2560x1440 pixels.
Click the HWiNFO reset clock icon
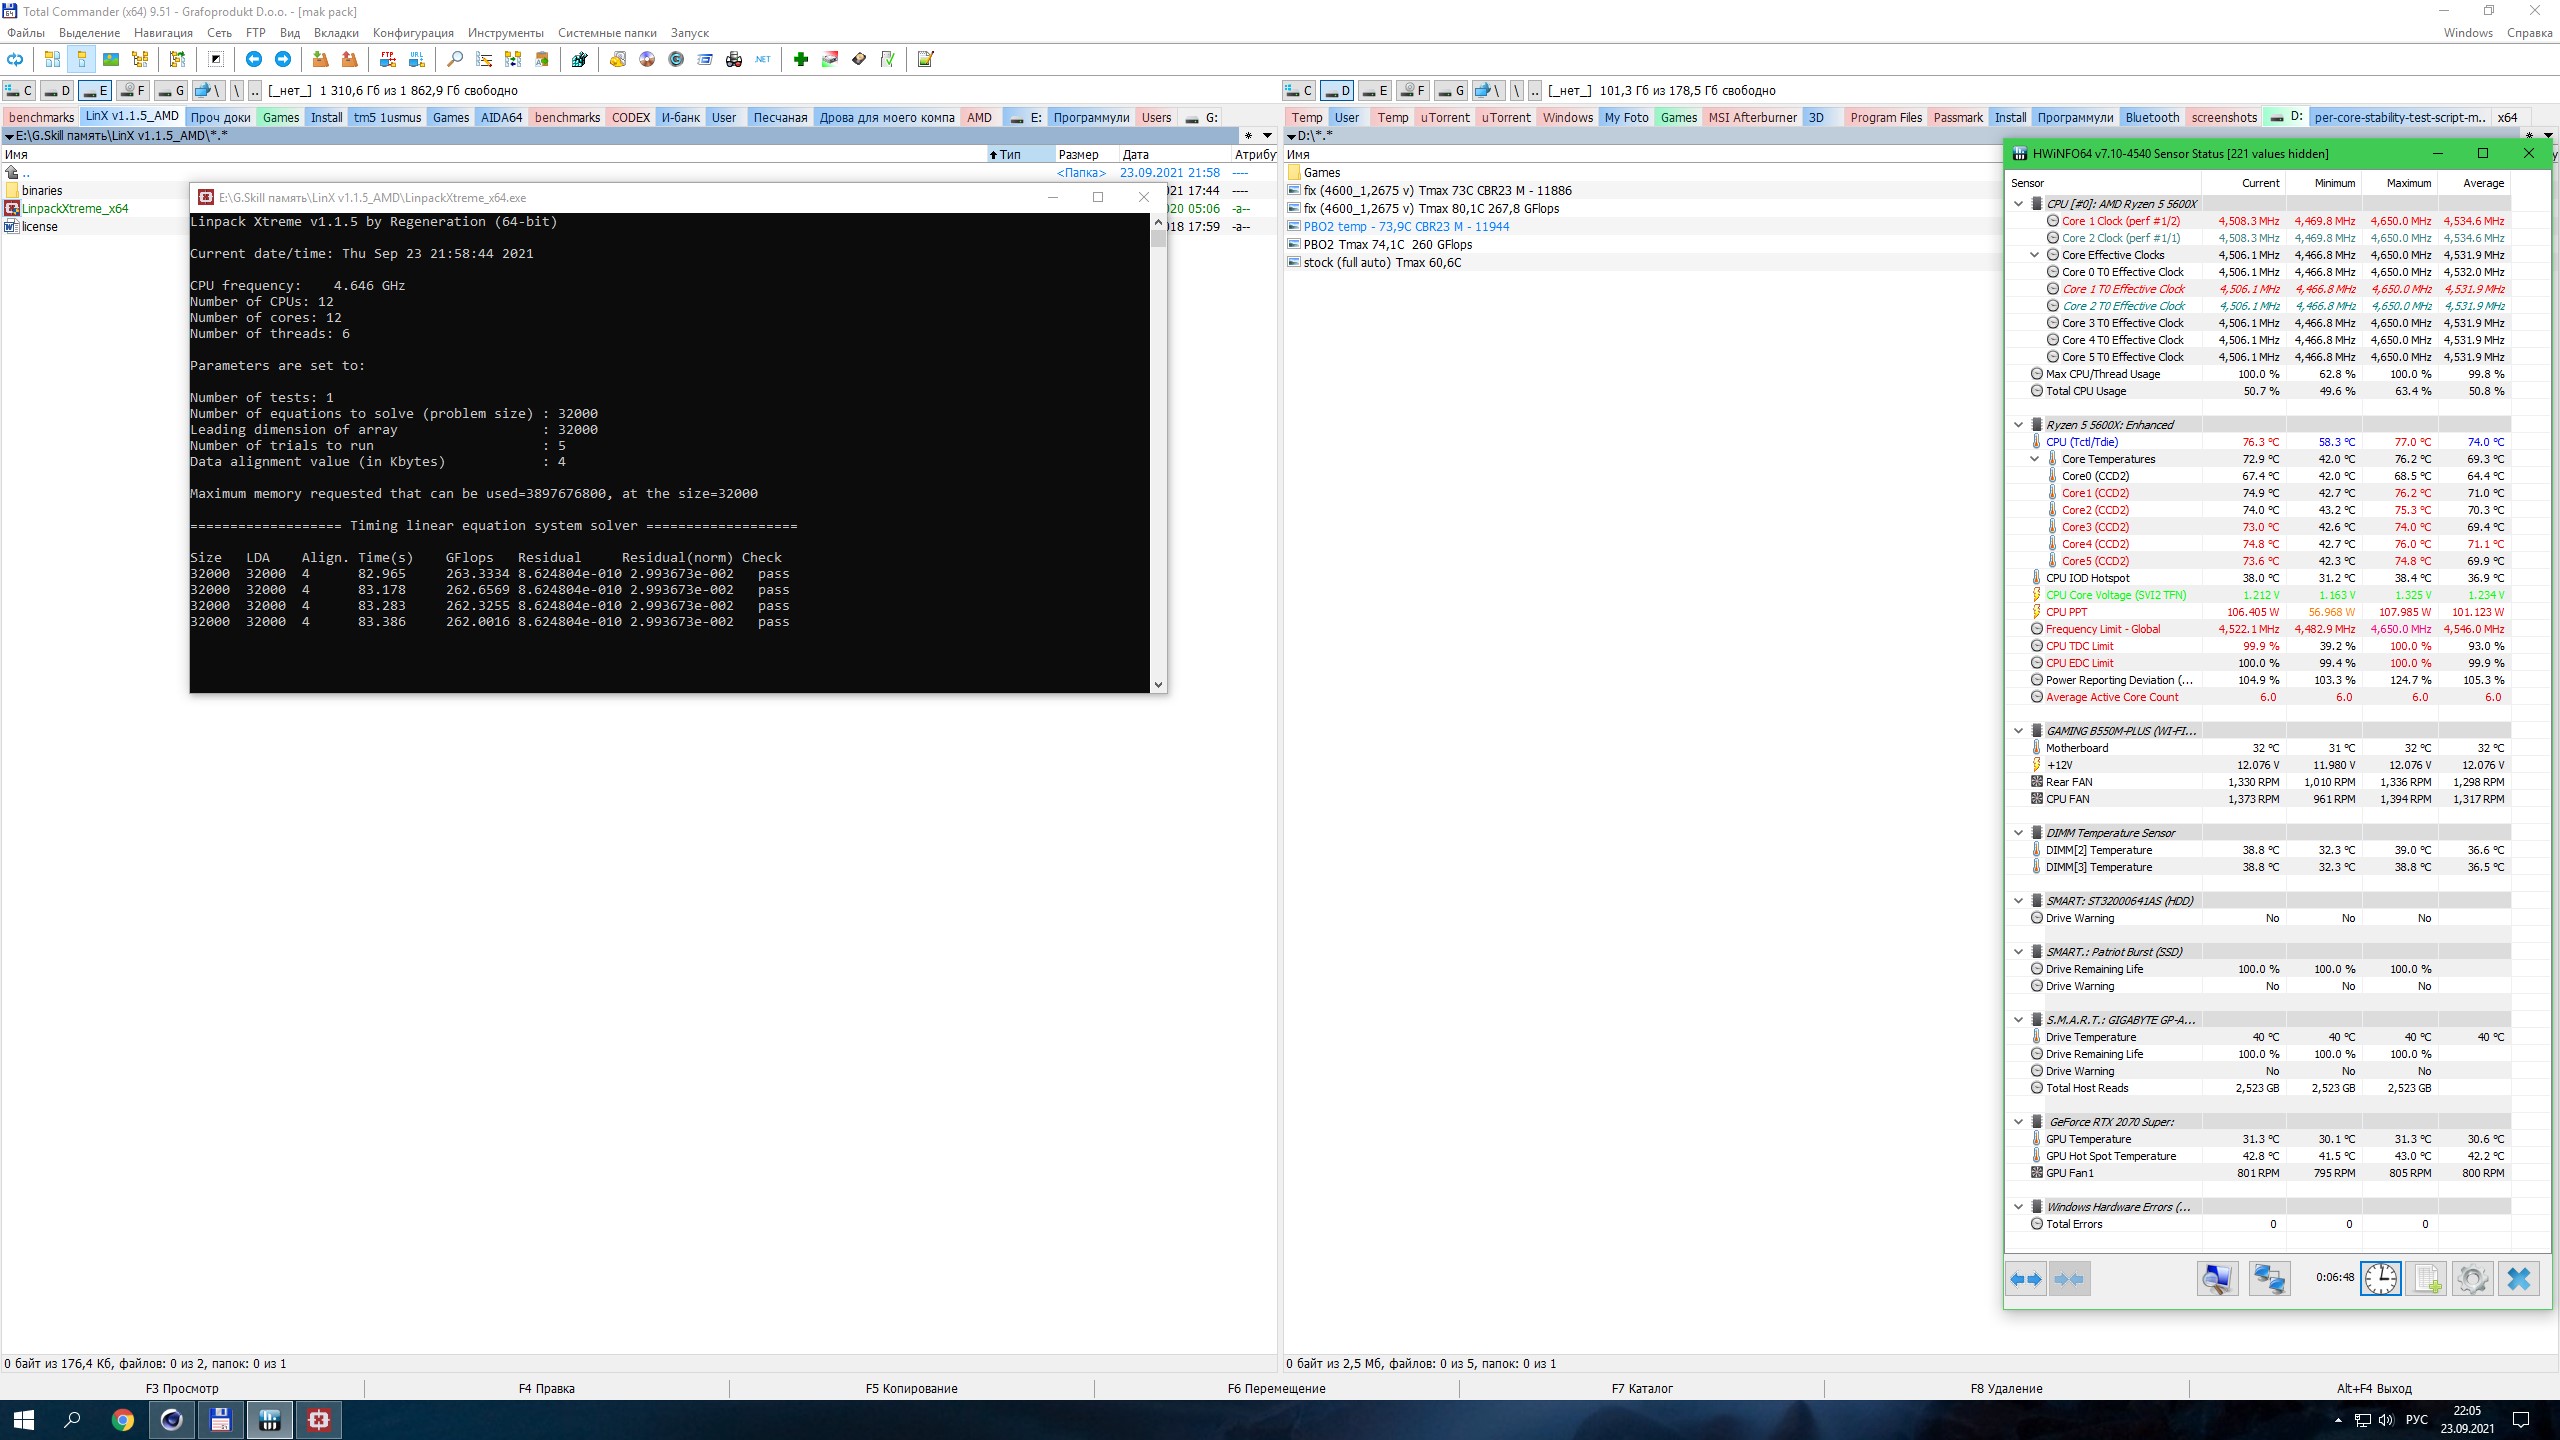[x=2380, y=1278]
